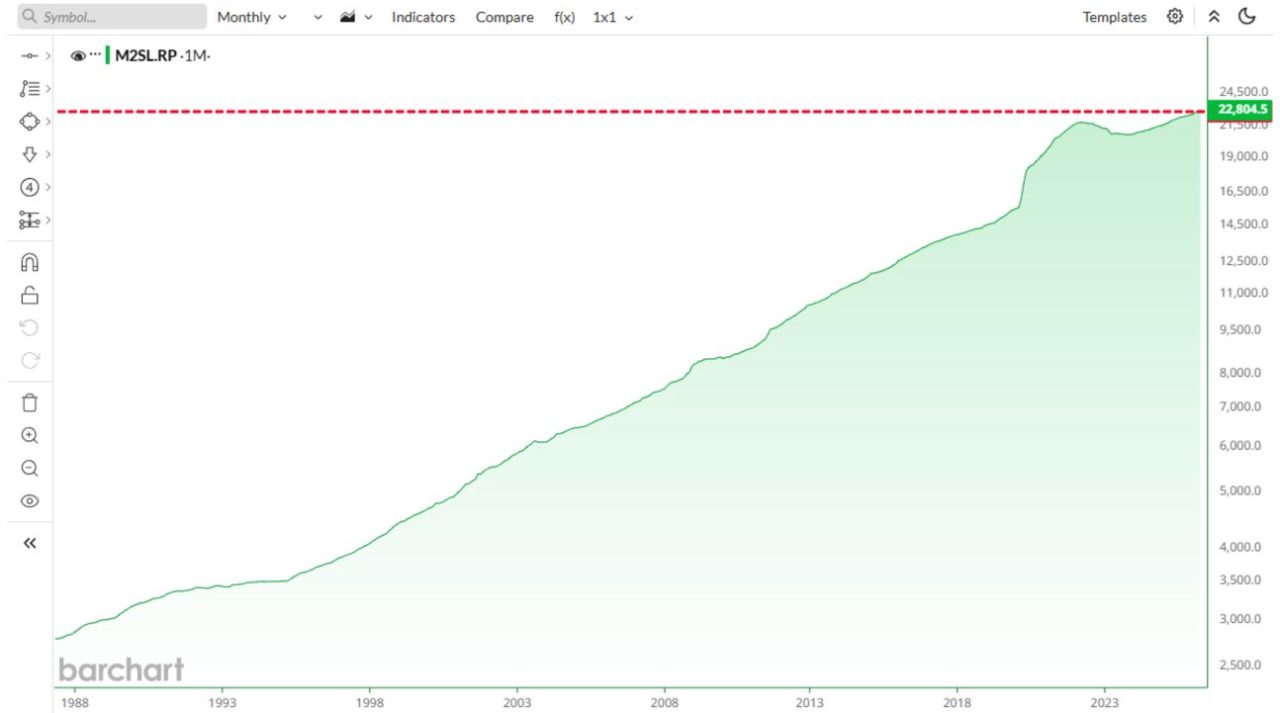Screen dimensions: 1280x713
Task: Open the Indicators menu
Action: [x=423, y=17]
